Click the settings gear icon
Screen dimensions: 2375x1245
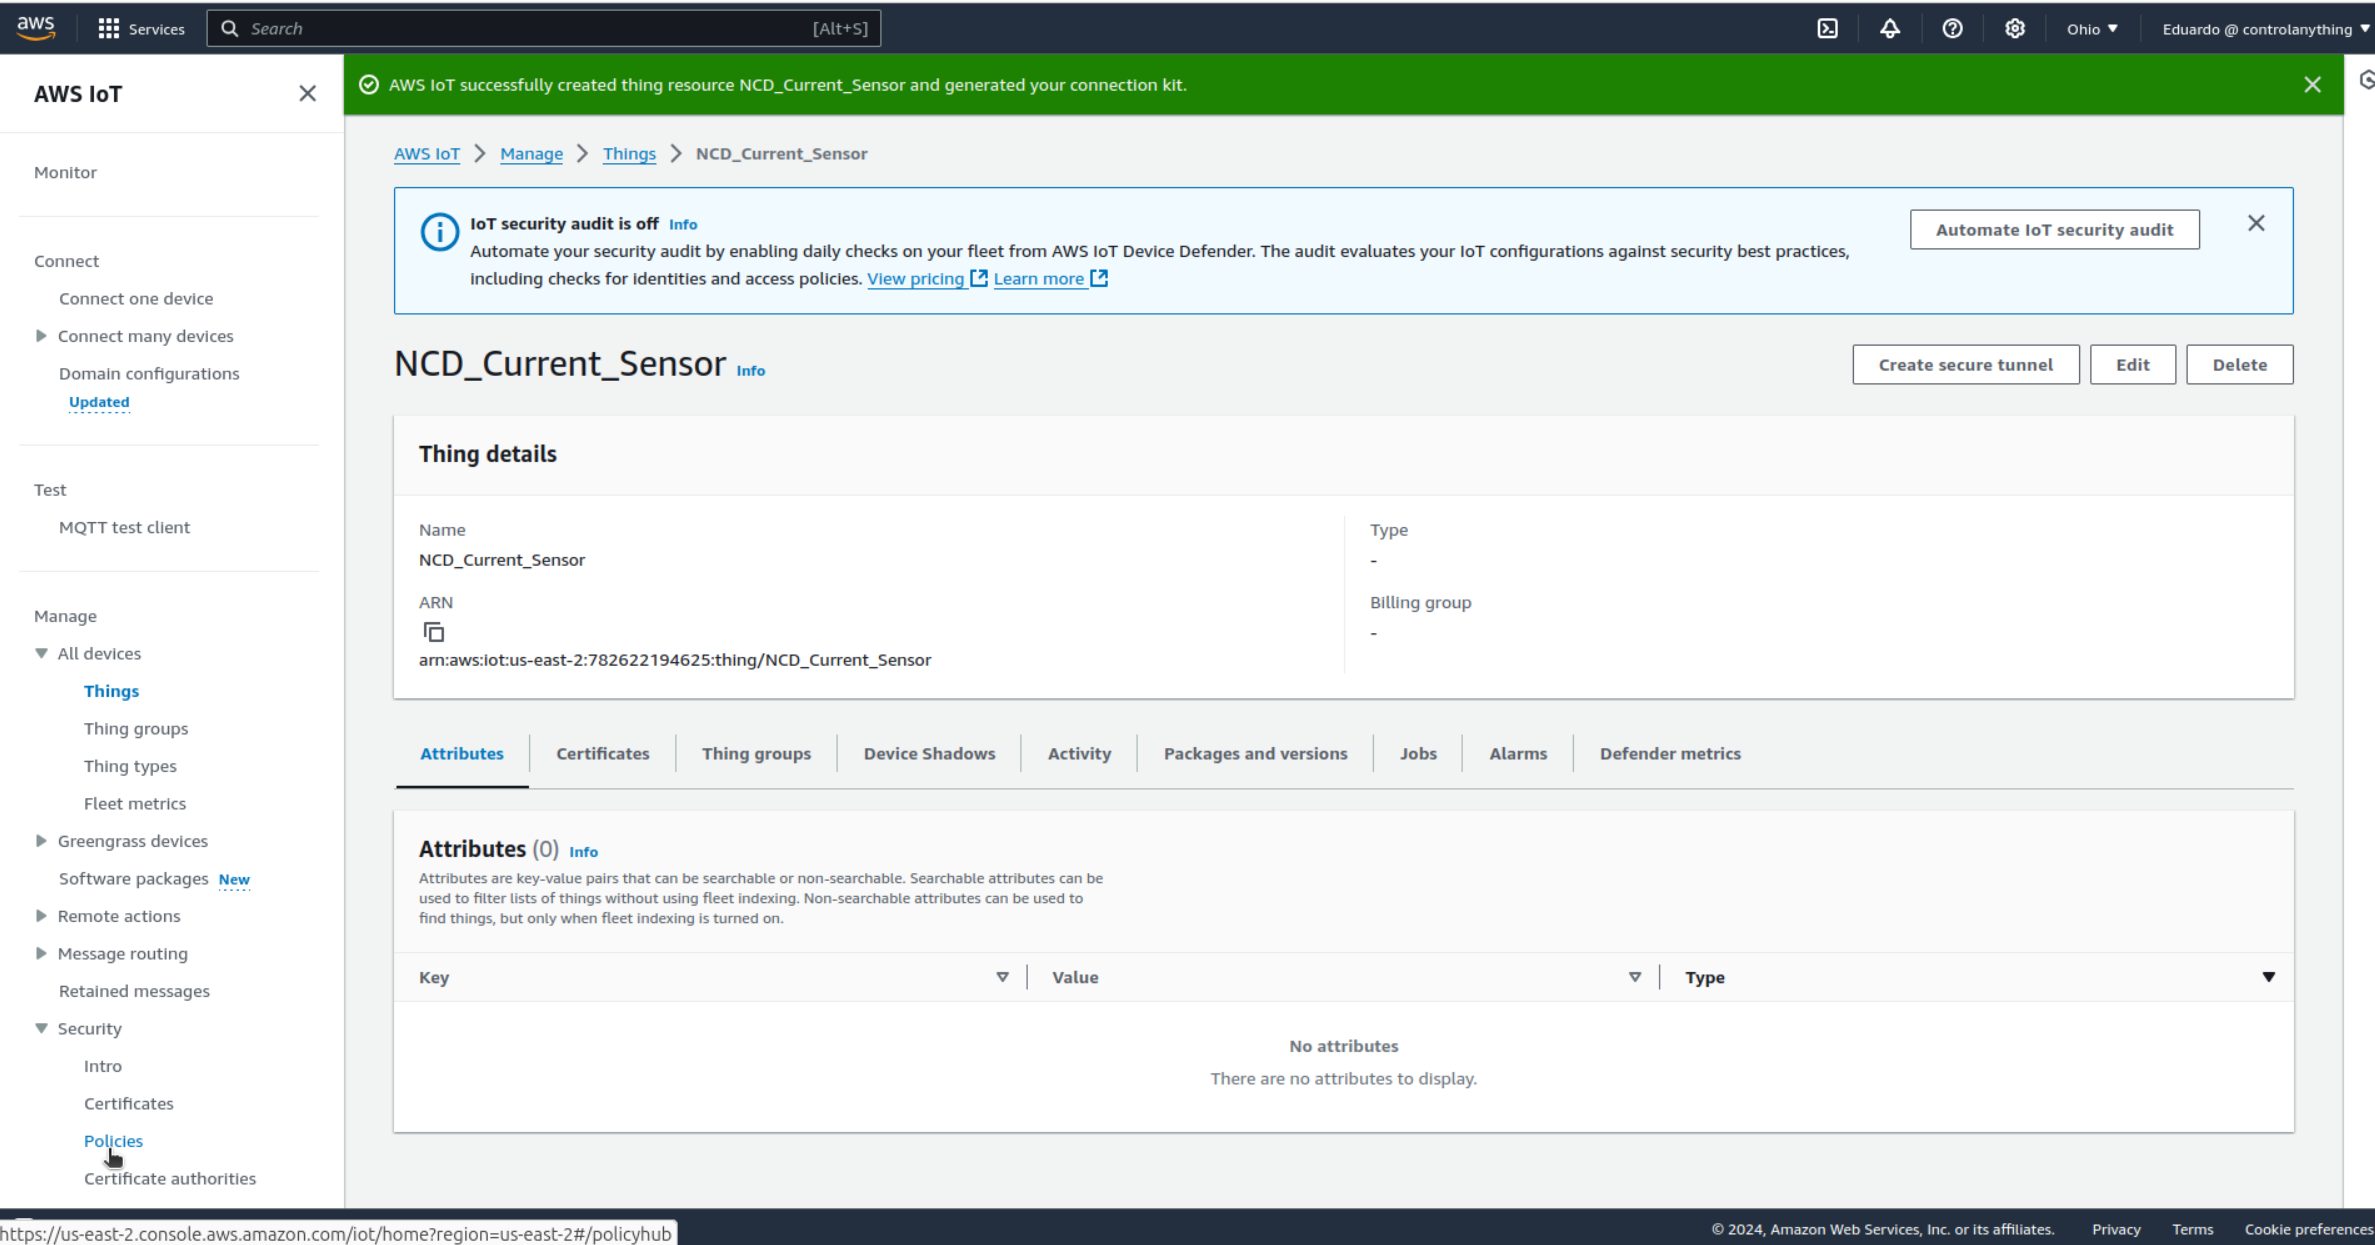(x=2015, y=28)
